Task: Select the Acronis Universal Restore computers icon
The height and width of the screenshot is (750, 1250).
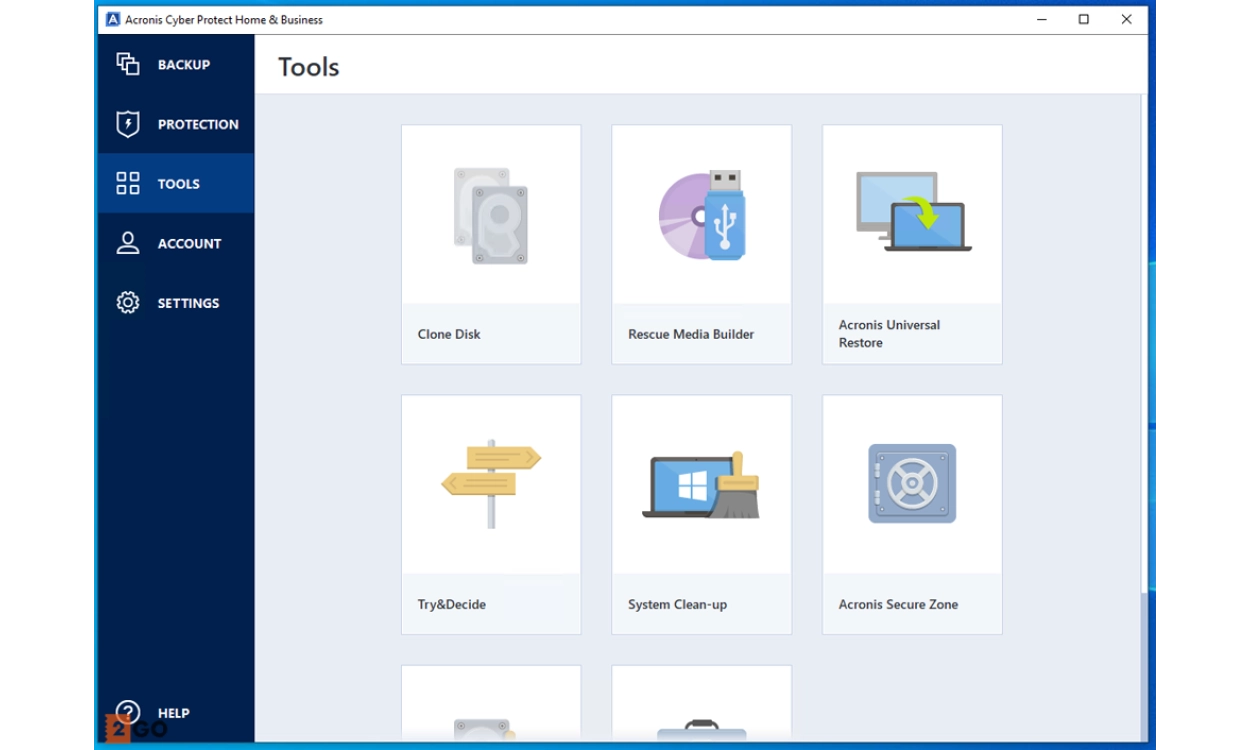Action: [912, 212]
